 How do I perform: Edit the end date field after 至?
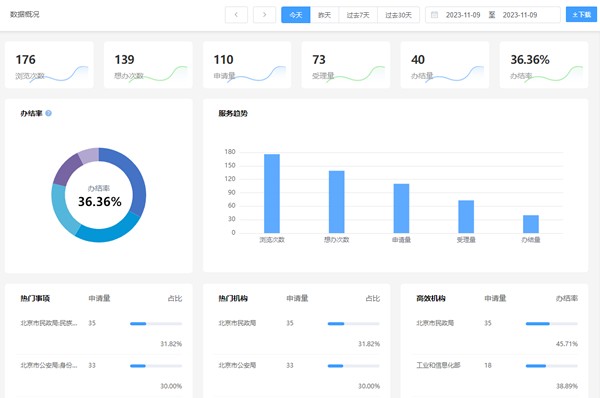tap(520, 15)
